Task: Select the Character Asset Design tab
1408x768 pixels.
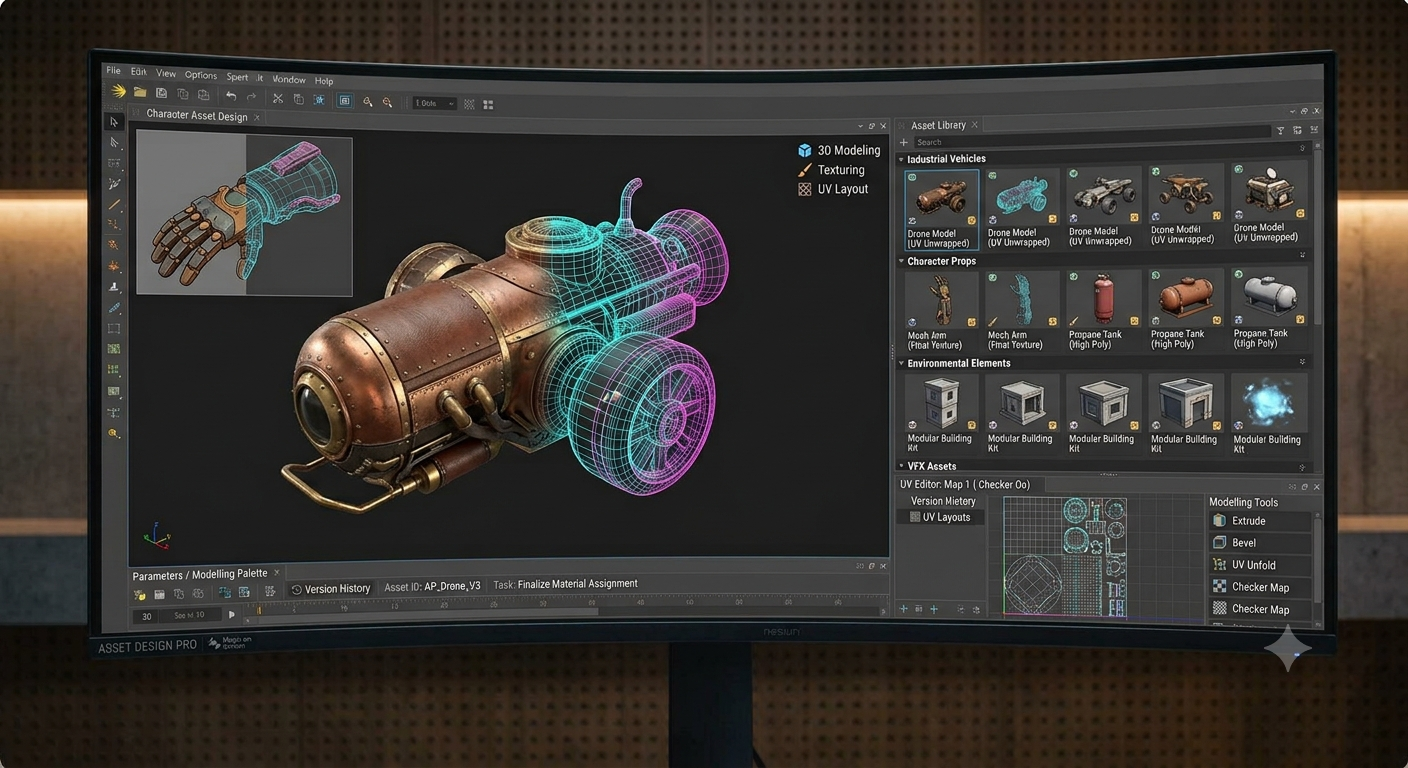Action: click(x=197, y=116)
